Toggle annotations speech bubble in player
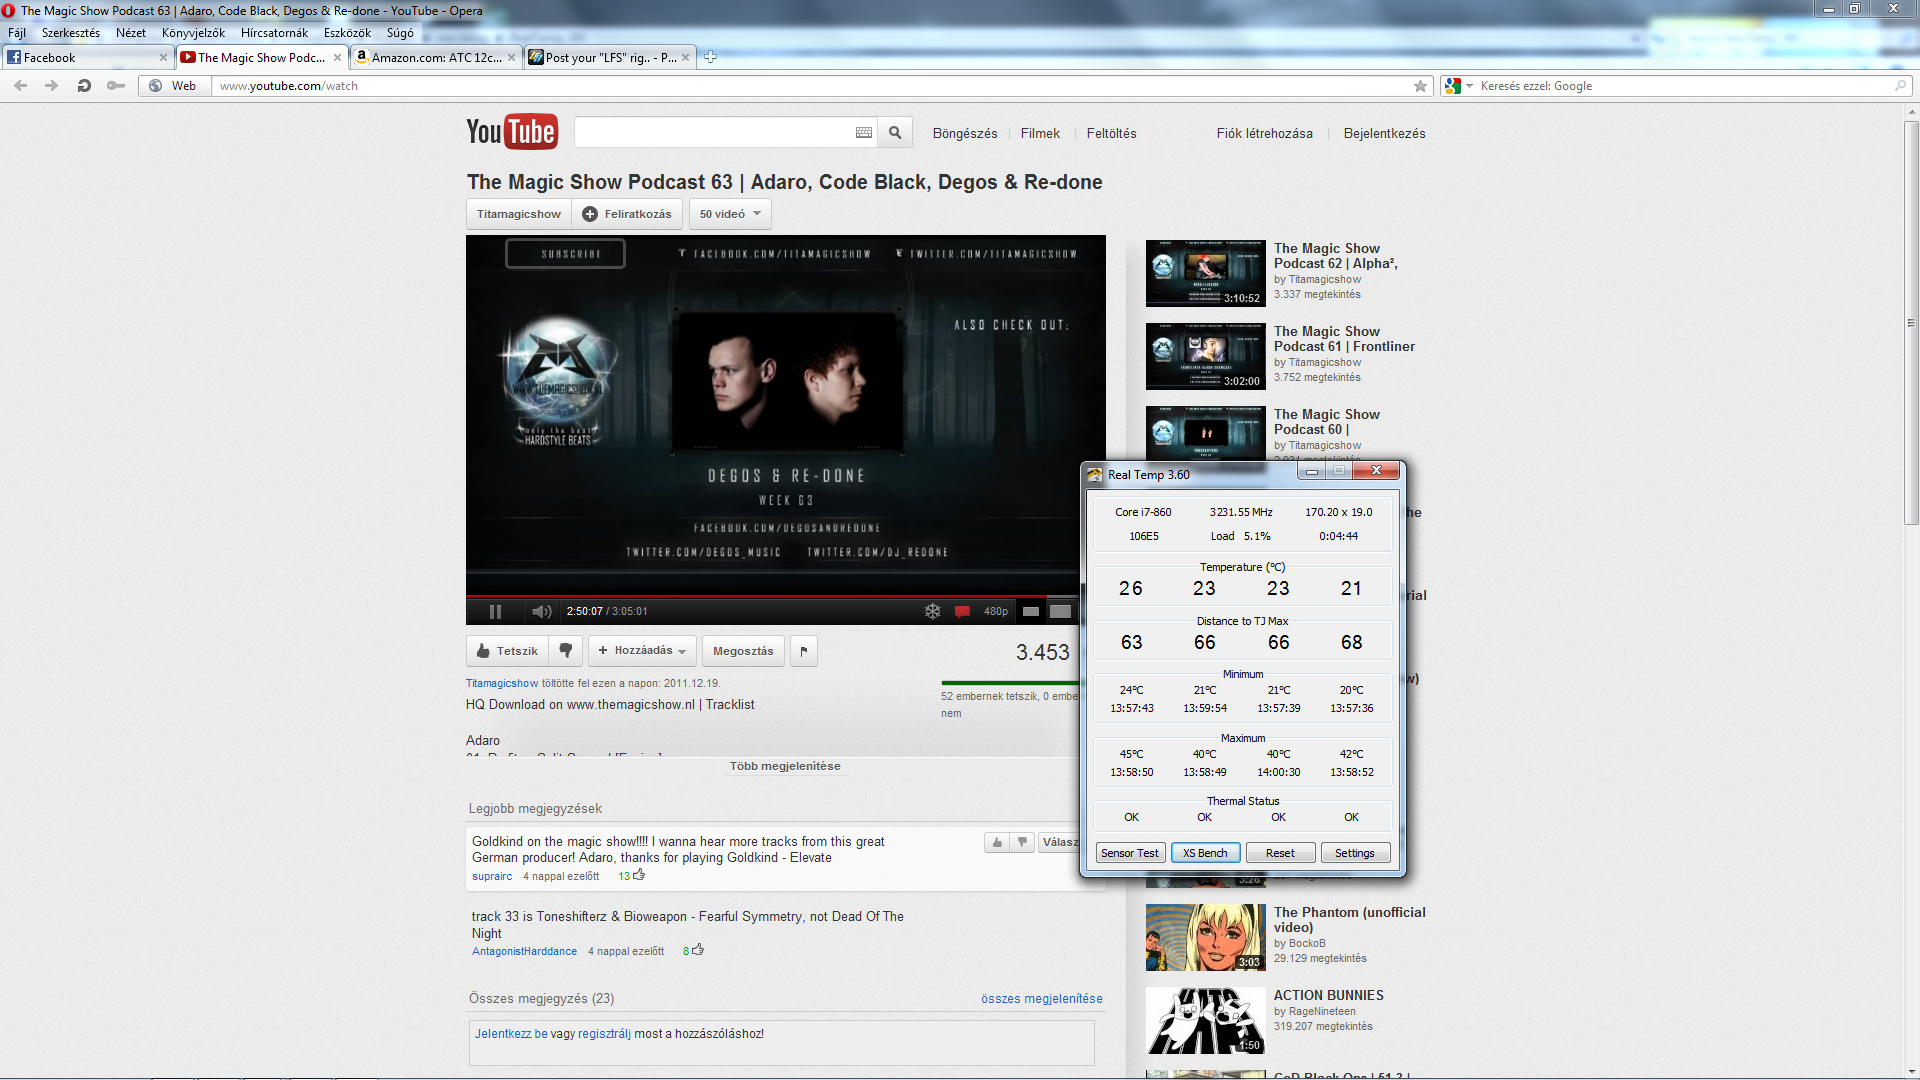1920x1080 pixels. [x=962, y=612]
